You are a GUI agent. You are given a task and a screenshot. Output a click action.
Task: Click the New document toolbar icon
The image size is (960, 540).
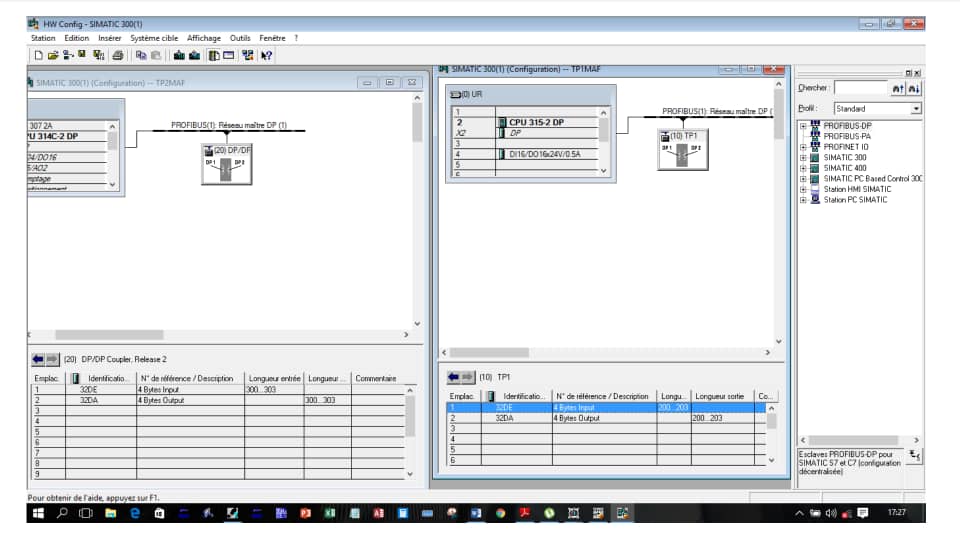38,55
